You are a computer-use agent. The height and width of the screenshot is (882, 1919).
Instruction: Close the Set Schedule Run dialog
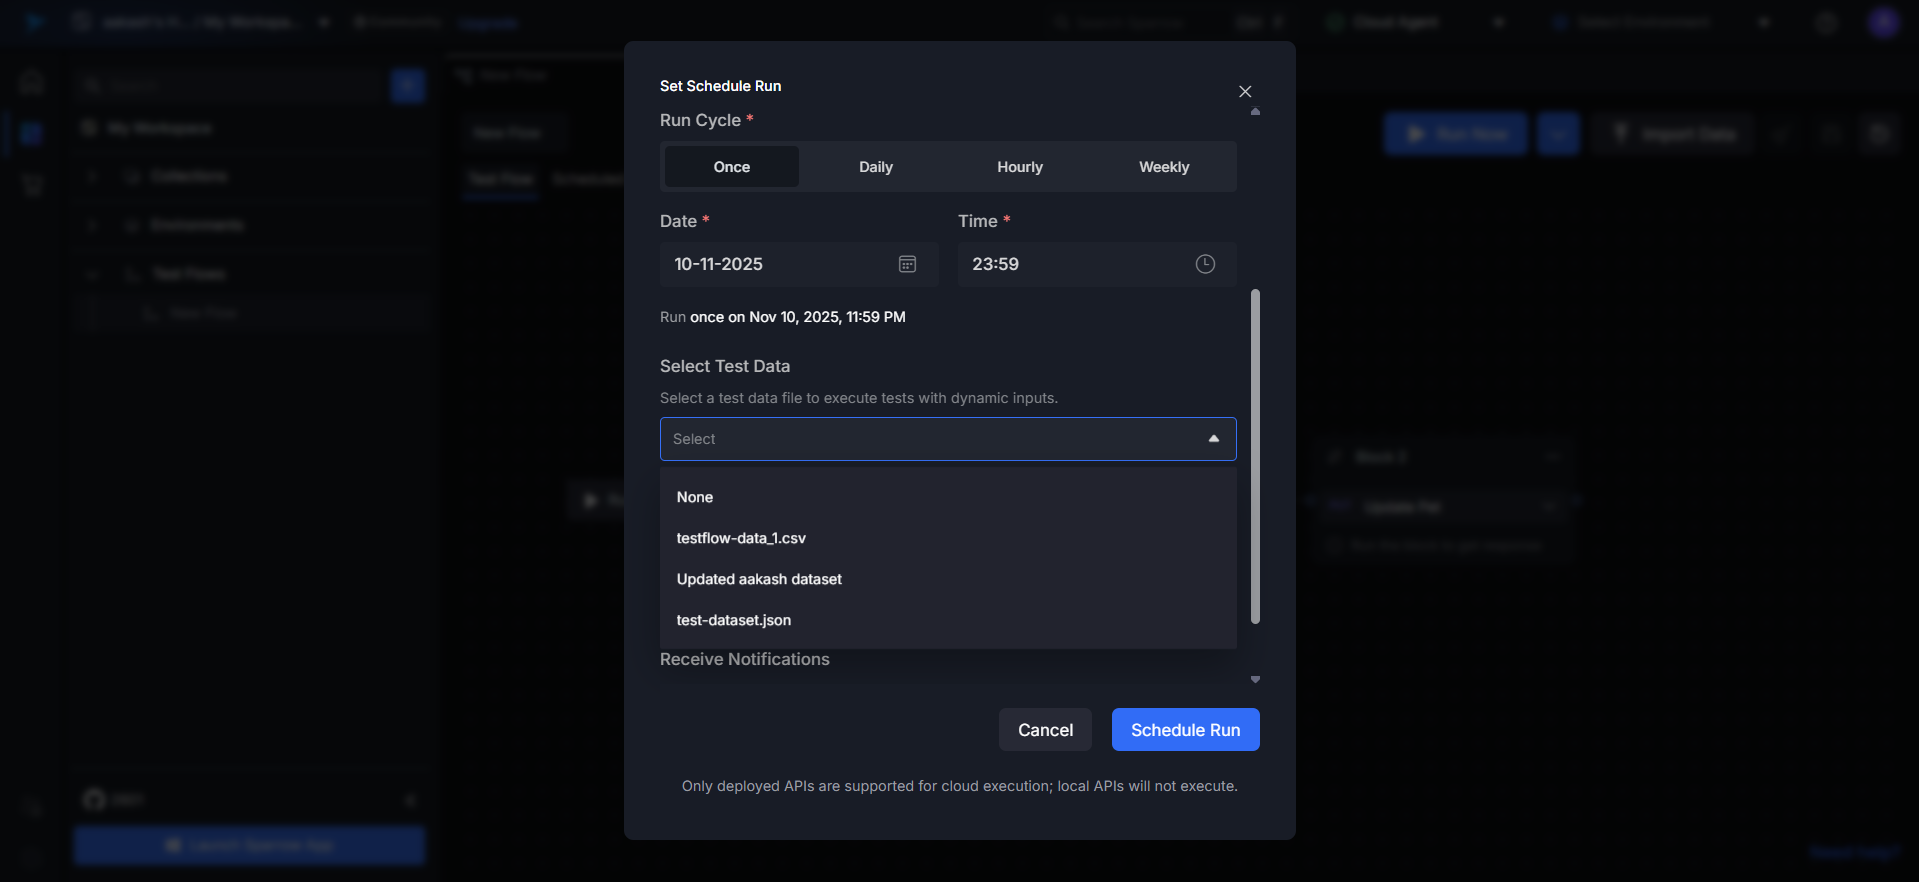pyautogui.click(x=1245, y=92)
